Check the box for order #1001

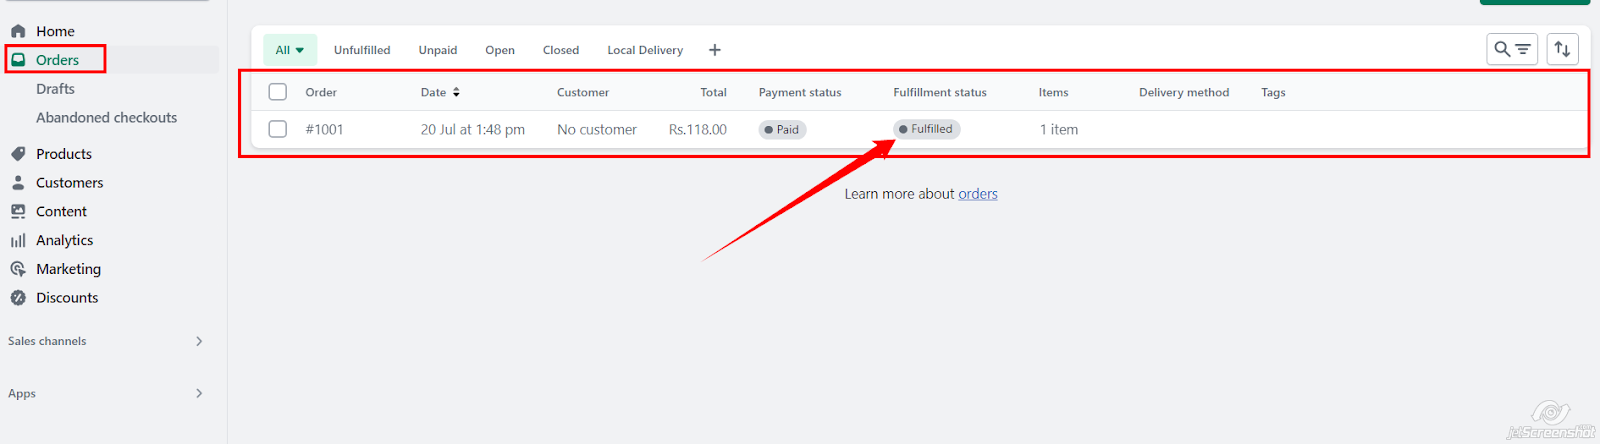click(x=278, y=129)
